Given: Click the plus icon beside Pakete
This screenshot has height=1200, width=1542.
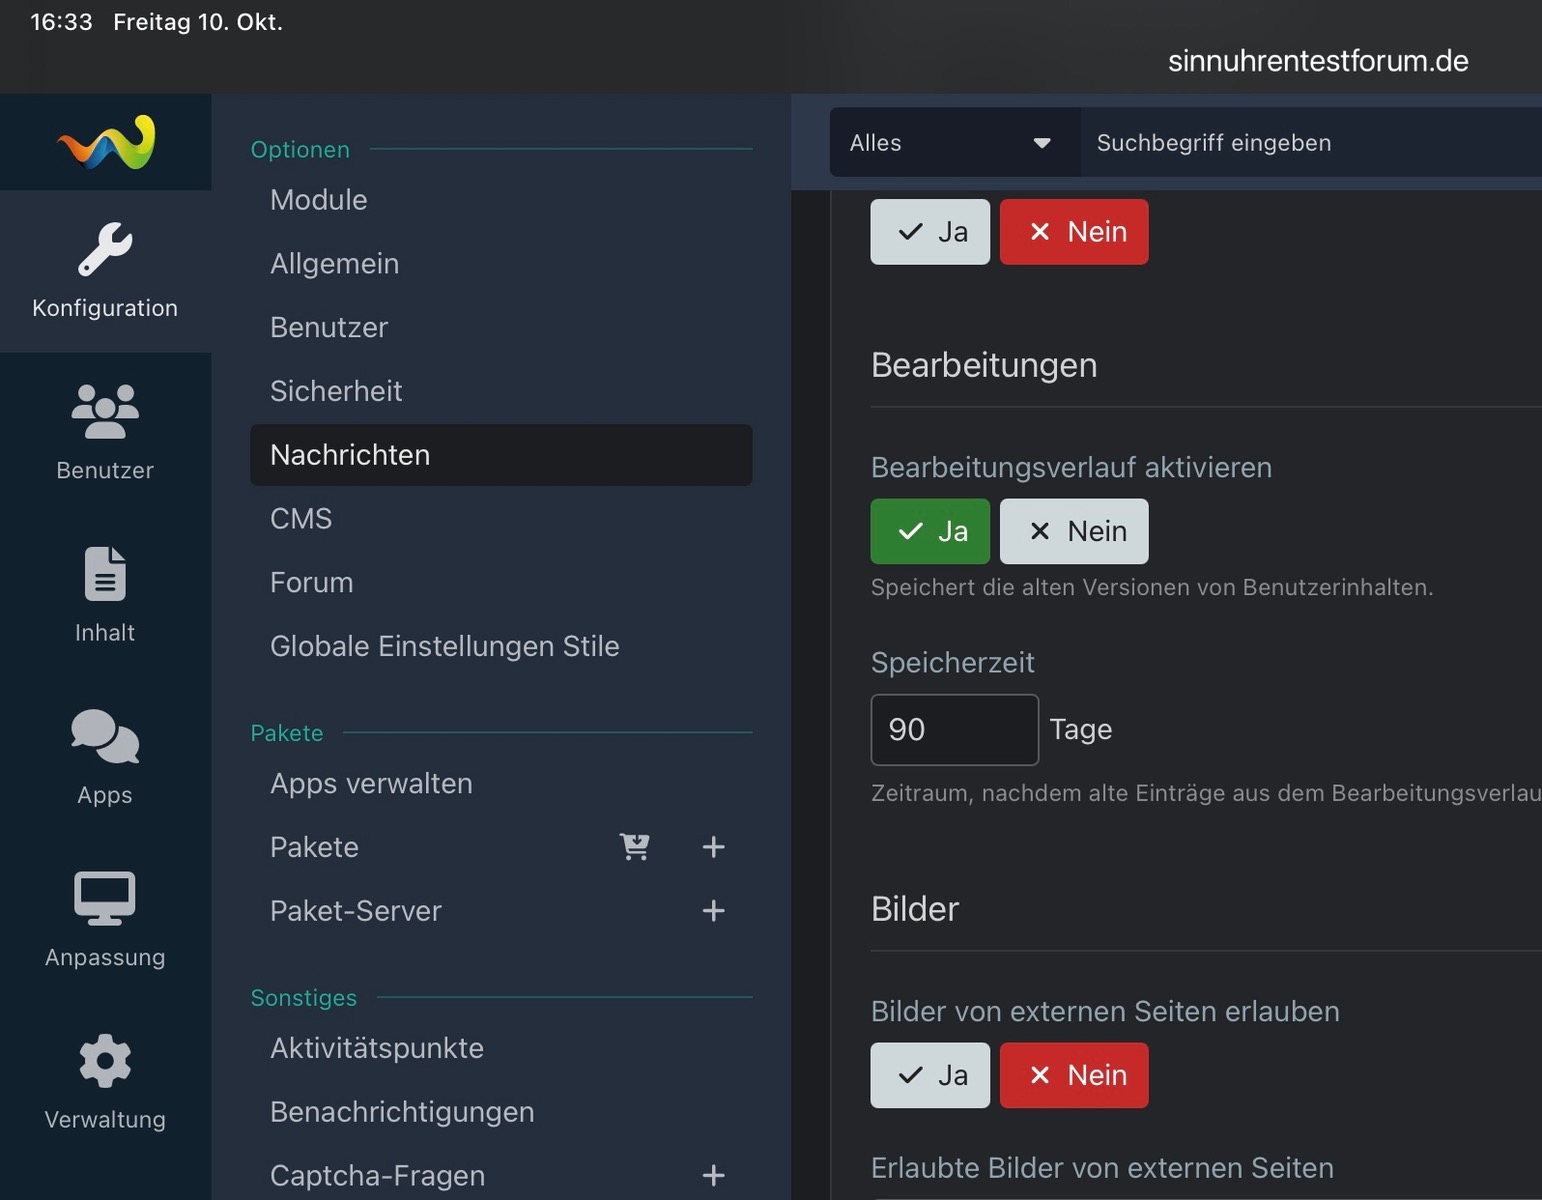Looking at the screenshot, I should click(713, 847).
